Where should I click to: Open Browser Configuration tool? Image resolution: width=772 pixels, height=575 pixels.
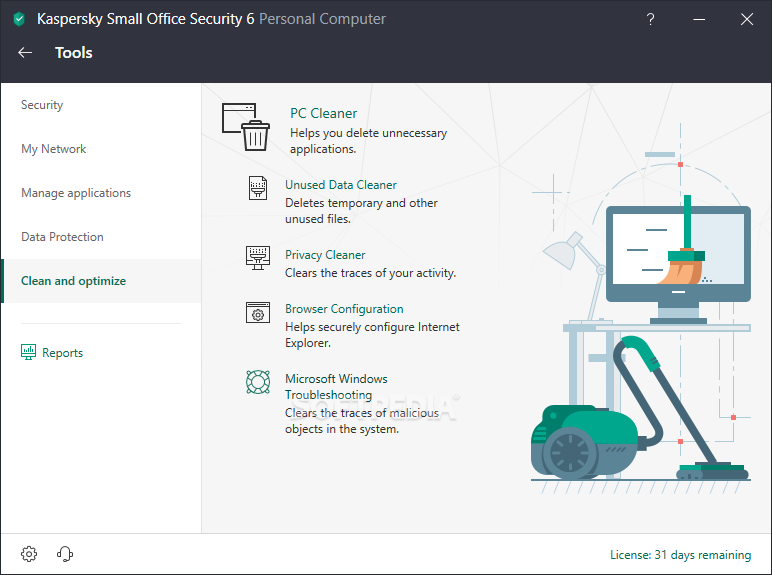344,309
